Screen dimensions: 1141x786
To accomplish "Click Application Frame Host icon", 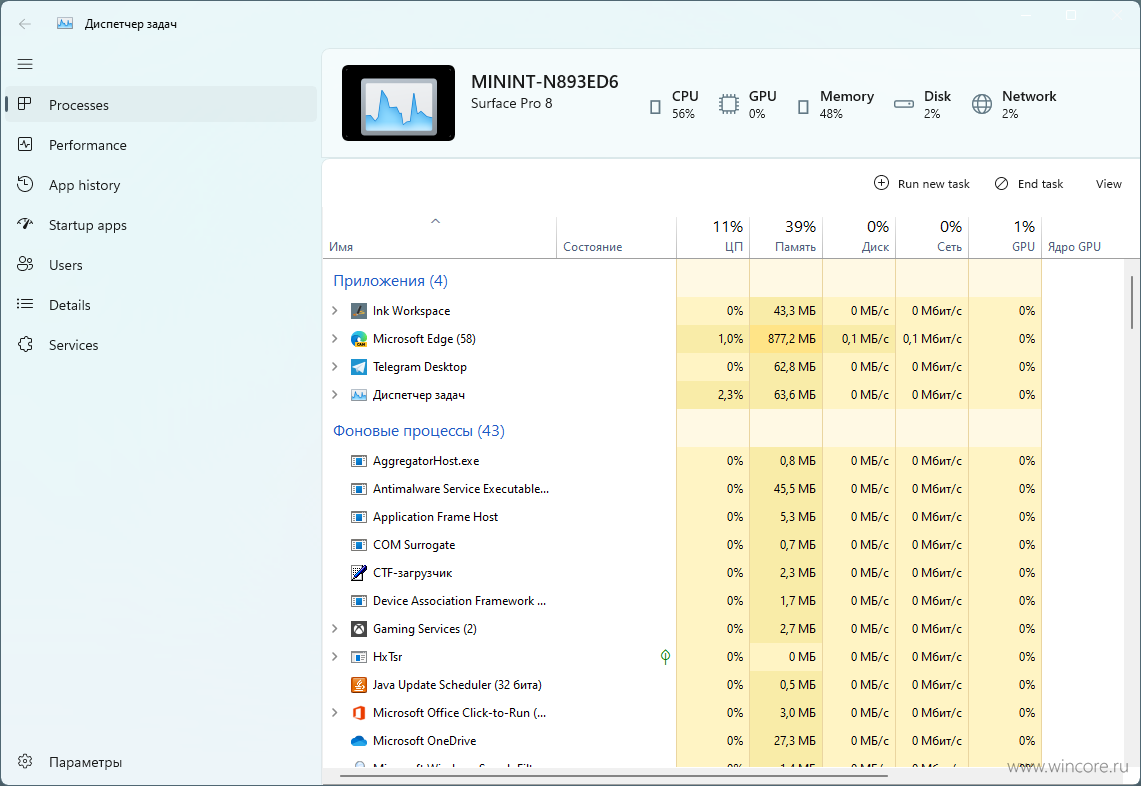I will [359, 517].
